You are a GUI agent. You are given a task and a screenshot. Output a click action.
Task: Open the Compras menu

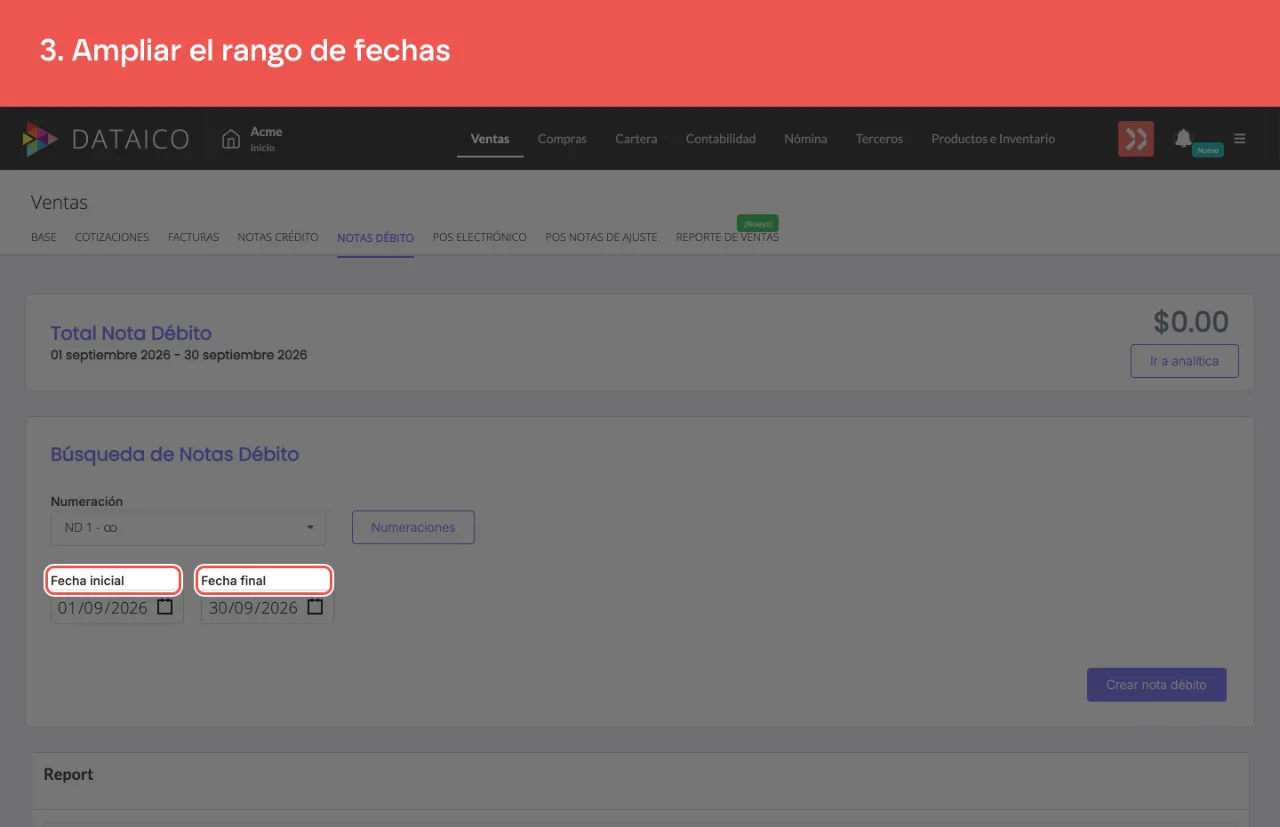(562, 139)
